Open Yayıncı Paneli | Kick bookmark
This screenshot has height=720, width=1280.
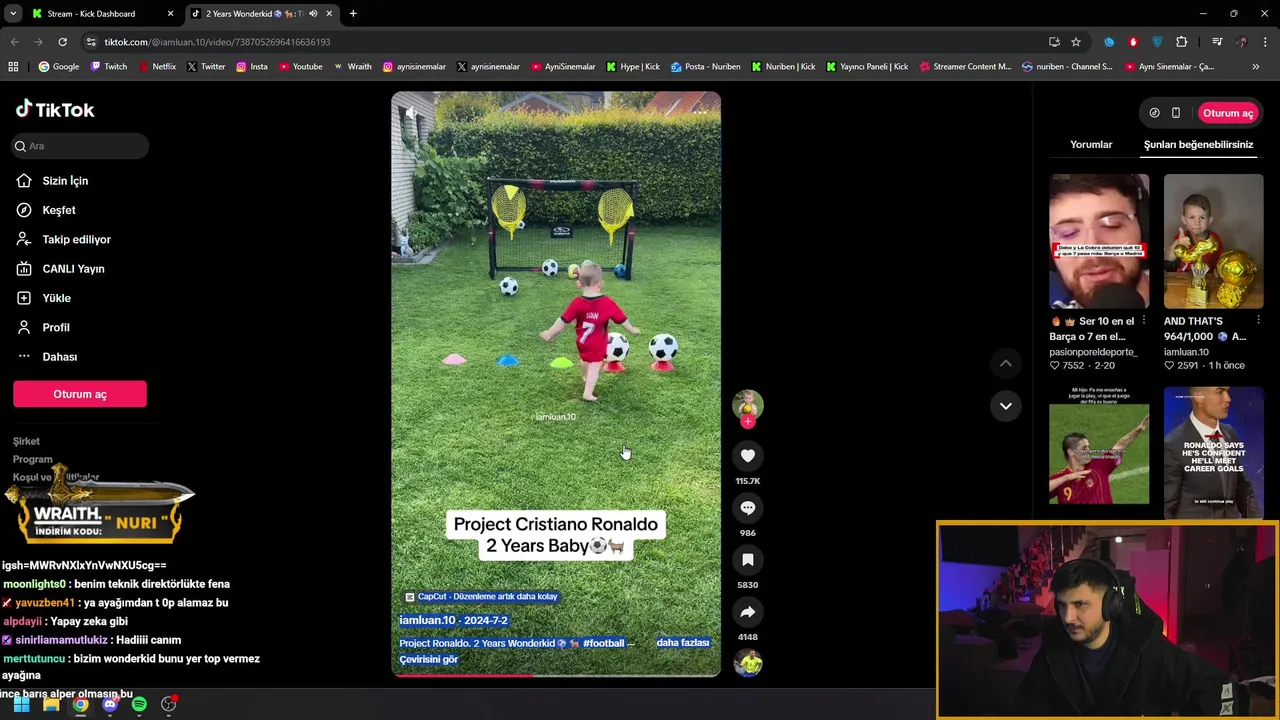(x=867, y=67)
